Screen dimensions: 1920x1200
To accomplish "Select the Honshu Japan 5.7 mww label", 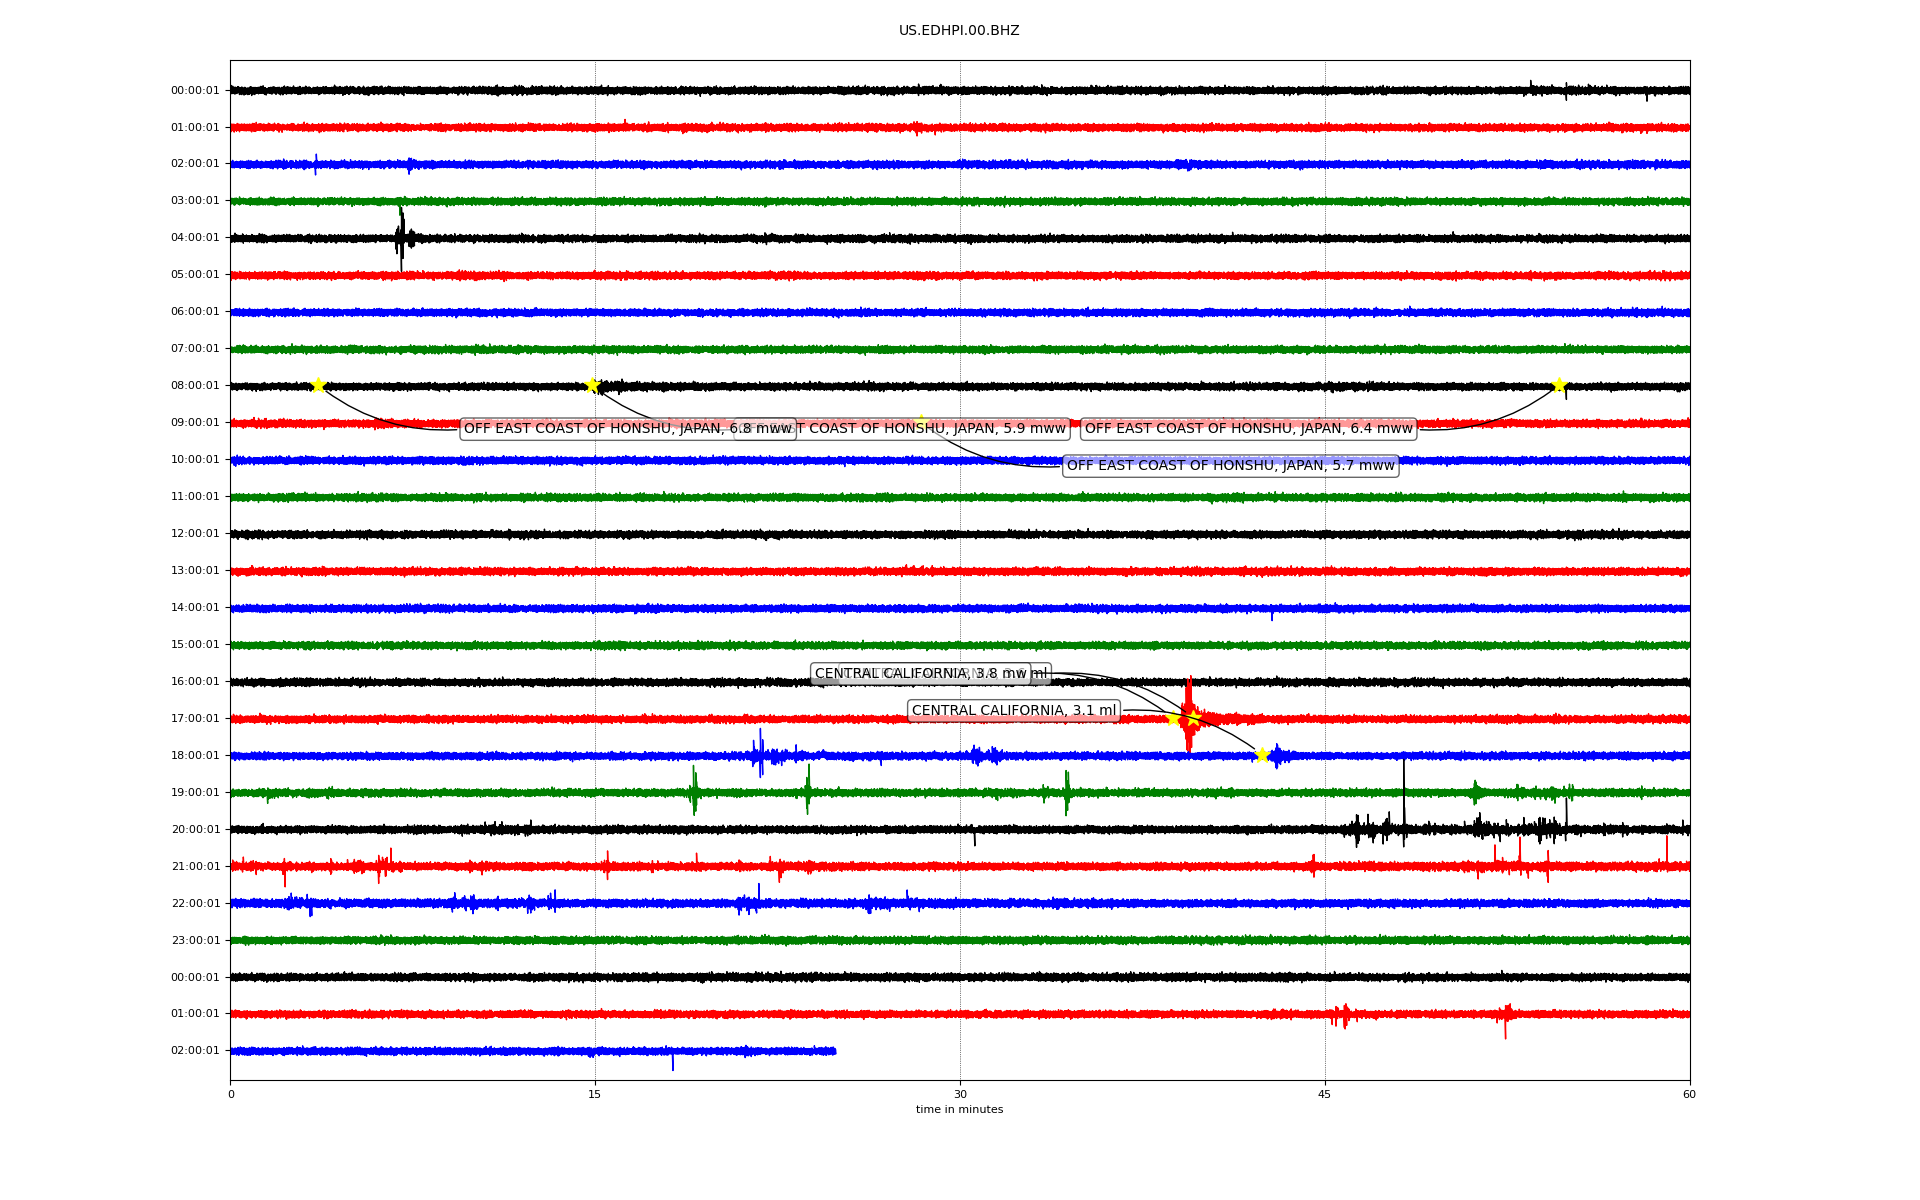I will [1230, 466].
